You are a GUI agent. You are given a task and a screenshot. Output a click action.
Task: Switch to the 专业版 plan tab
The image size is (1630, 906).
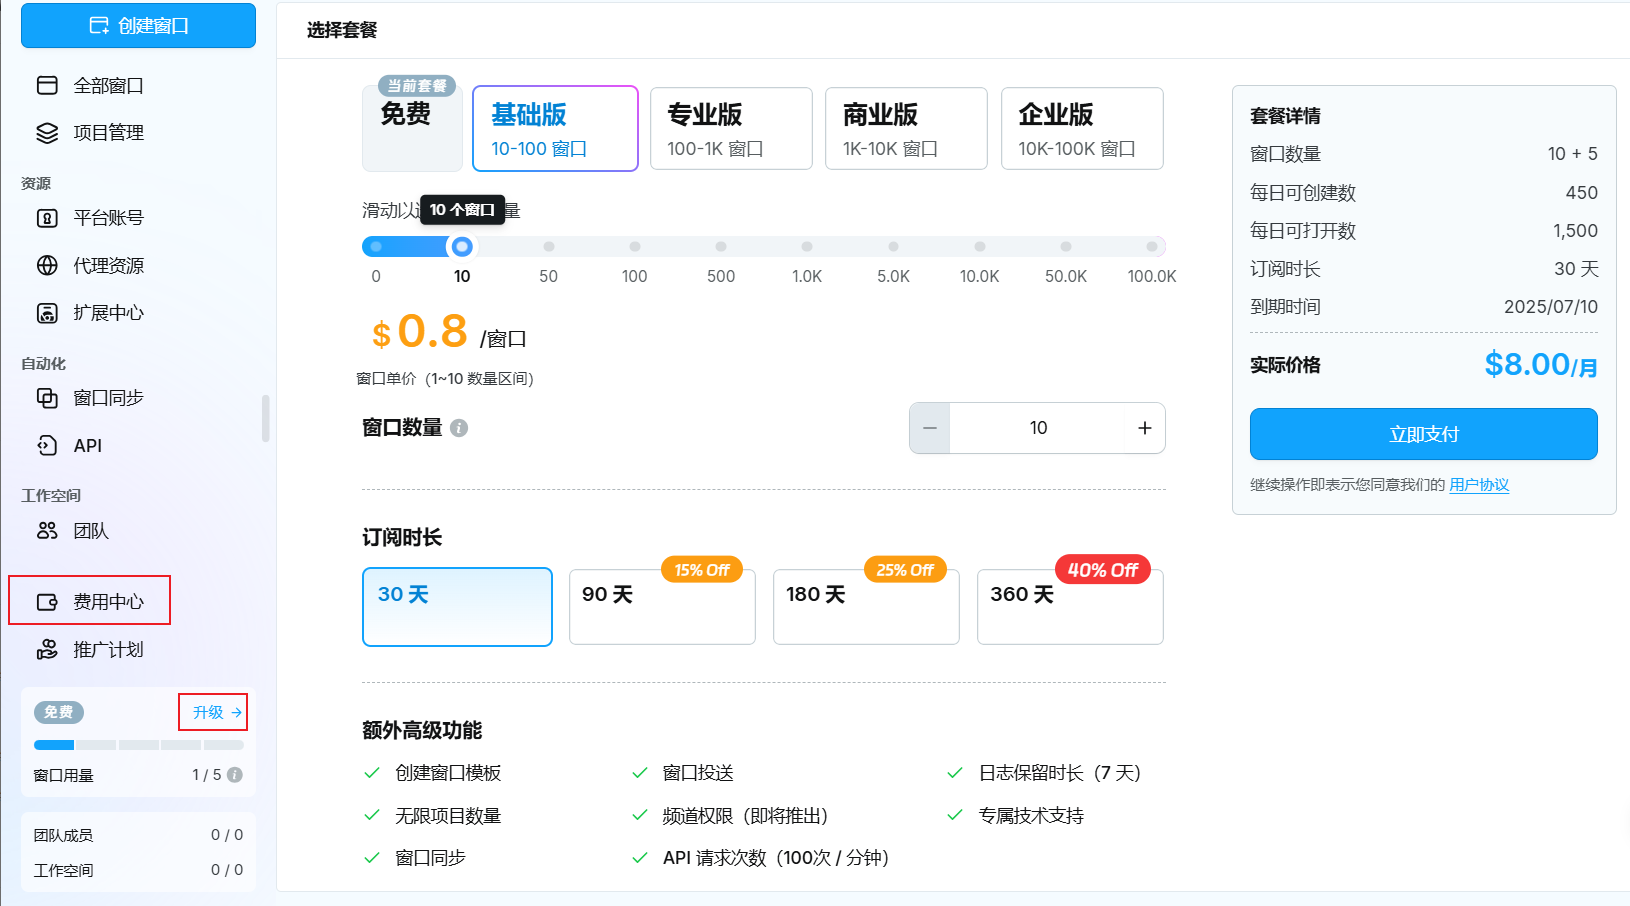730,129
